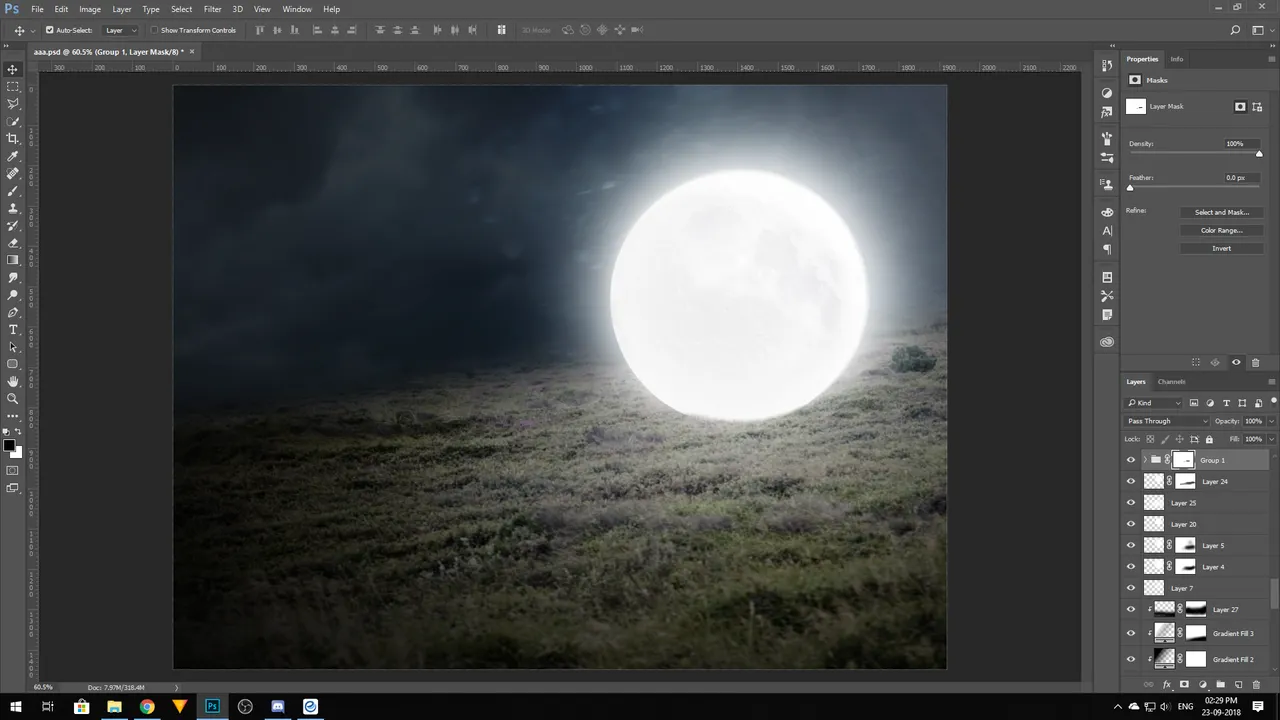Open File Explorer from the taskbar
This screenshot has height=720, width=1280.
coord(114,706)
